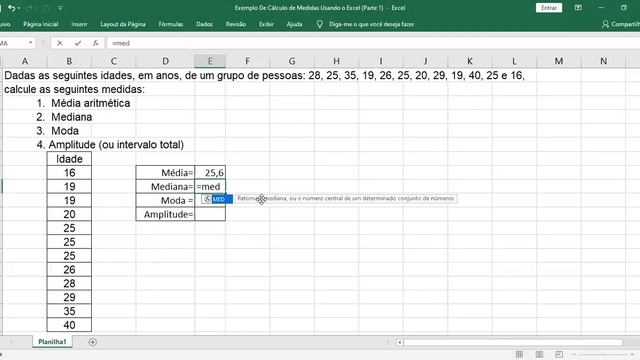Switch to the Planilha1 sheet tab
Viewport: 640px width, 360px height.
pyautogui.click(x=52, y=342)
